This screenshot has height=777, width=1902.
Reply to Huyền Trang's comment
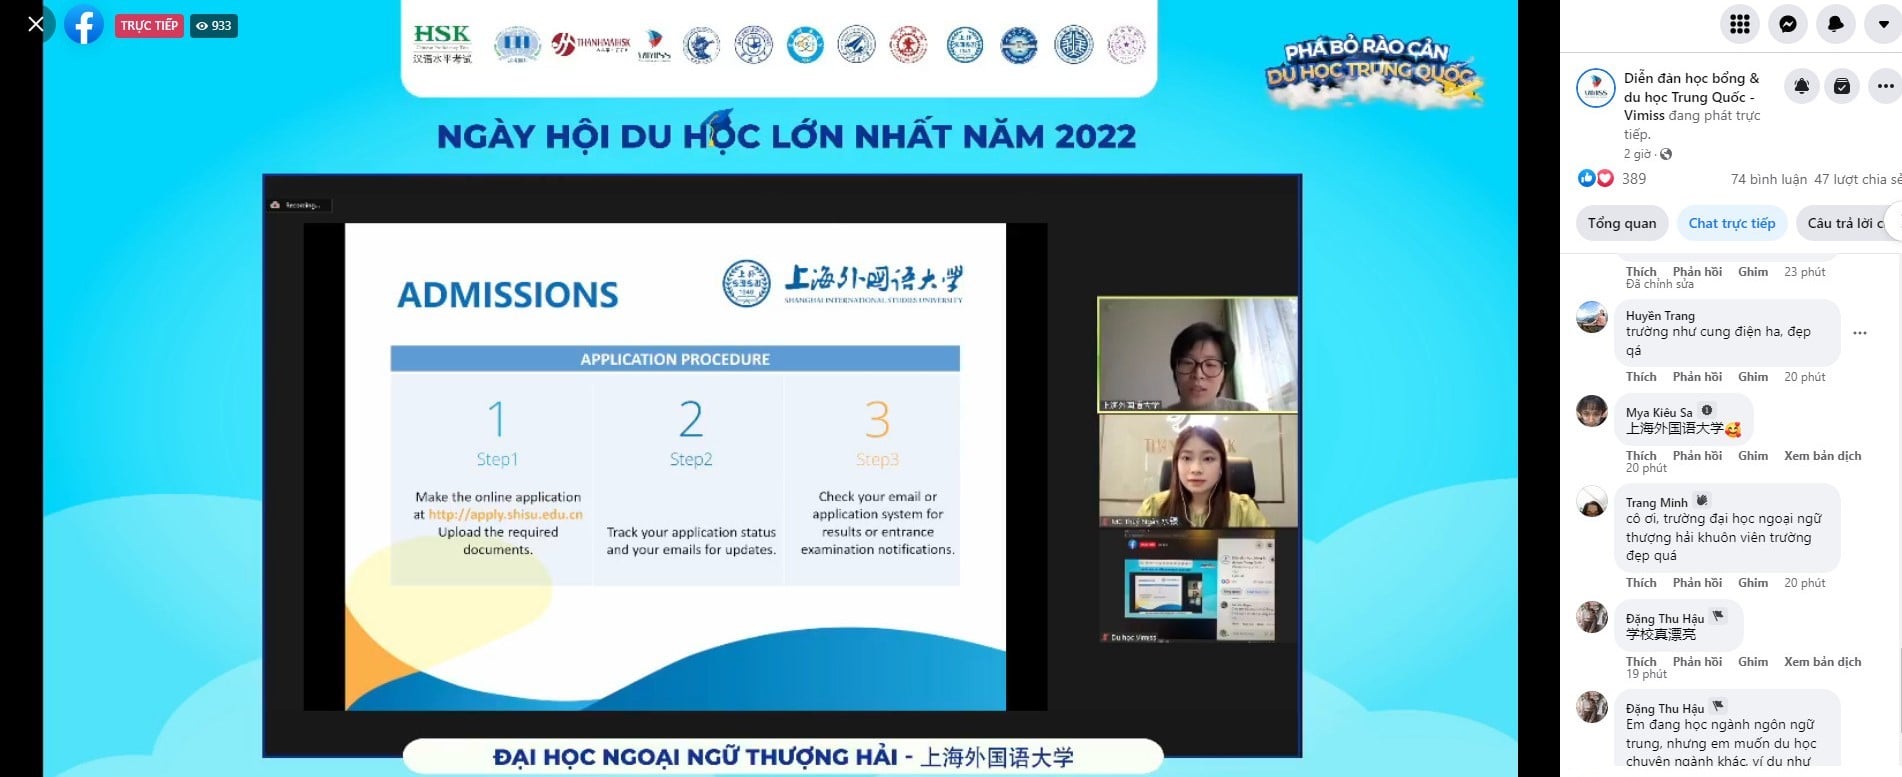click(1697, 377)
